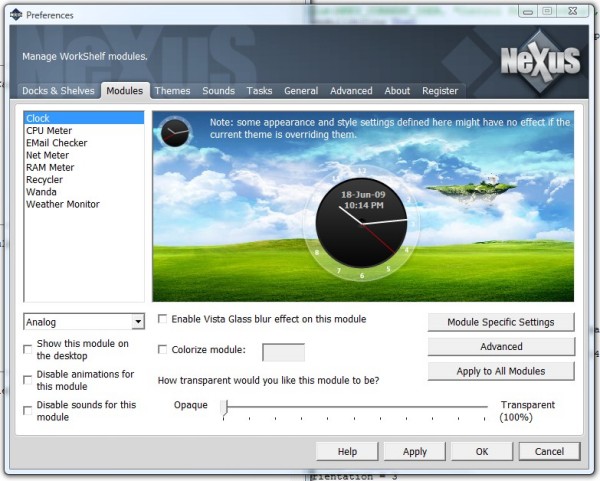600x481 pixels.
Task: Click the Nexus app icon in title bar
Action: 16,15
